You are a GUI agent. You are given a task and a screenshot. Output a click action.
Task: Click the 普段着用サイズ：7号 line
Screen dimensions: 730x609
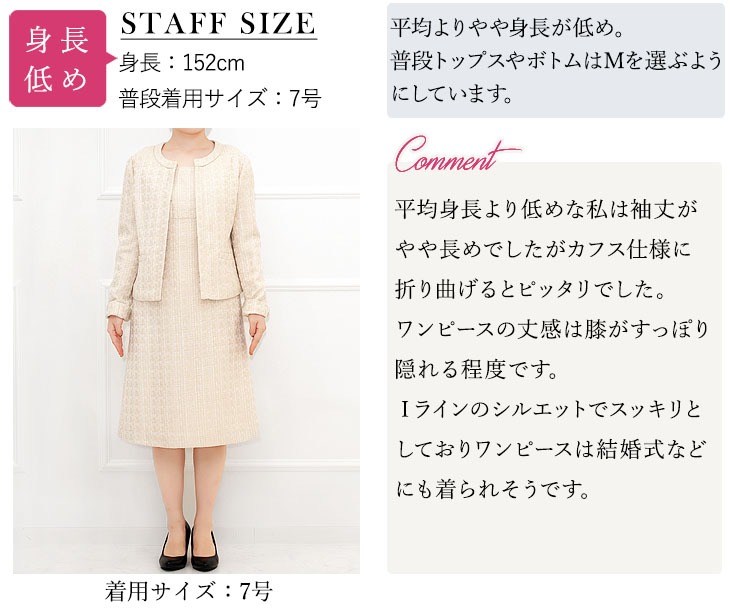pos(220,98)
